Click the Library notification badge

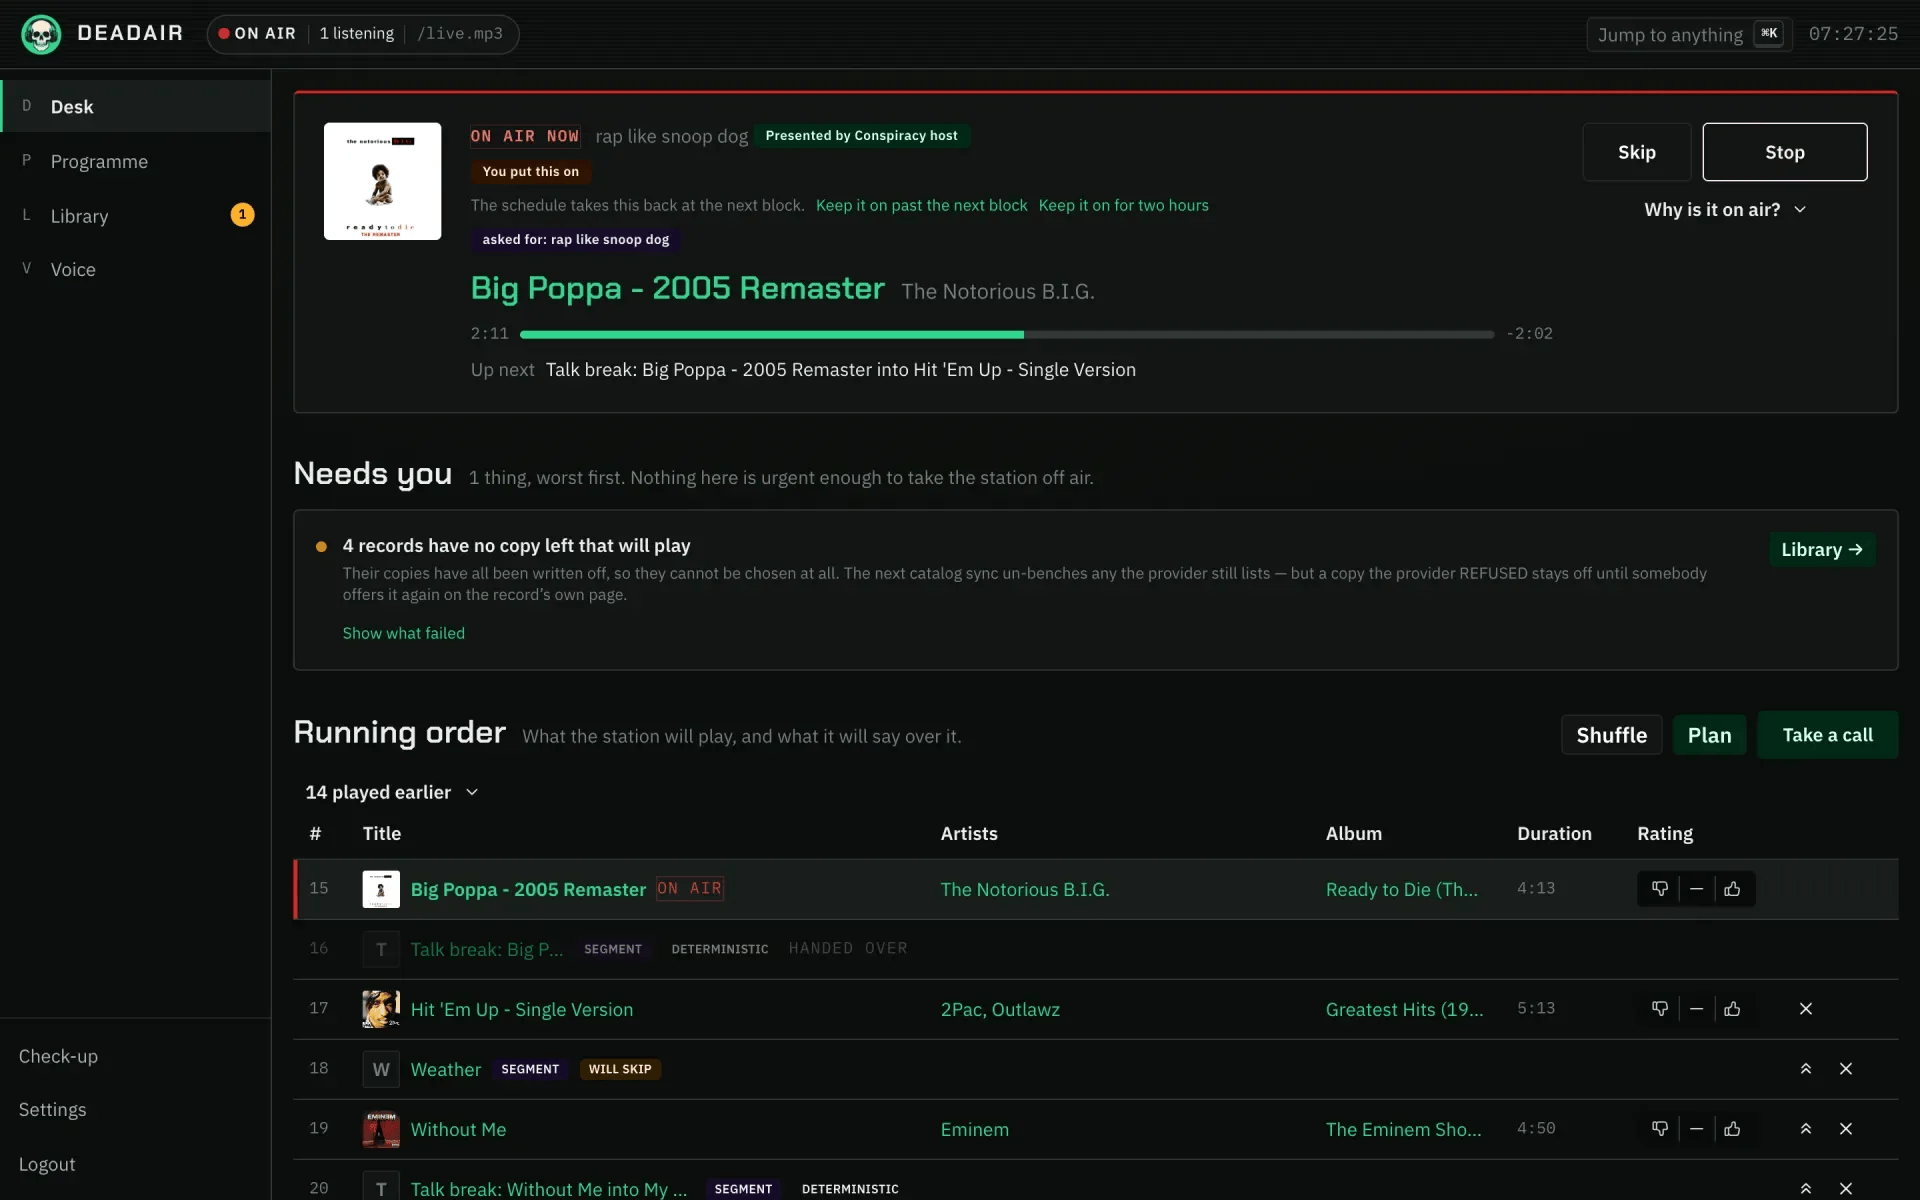tap(242, 215)
